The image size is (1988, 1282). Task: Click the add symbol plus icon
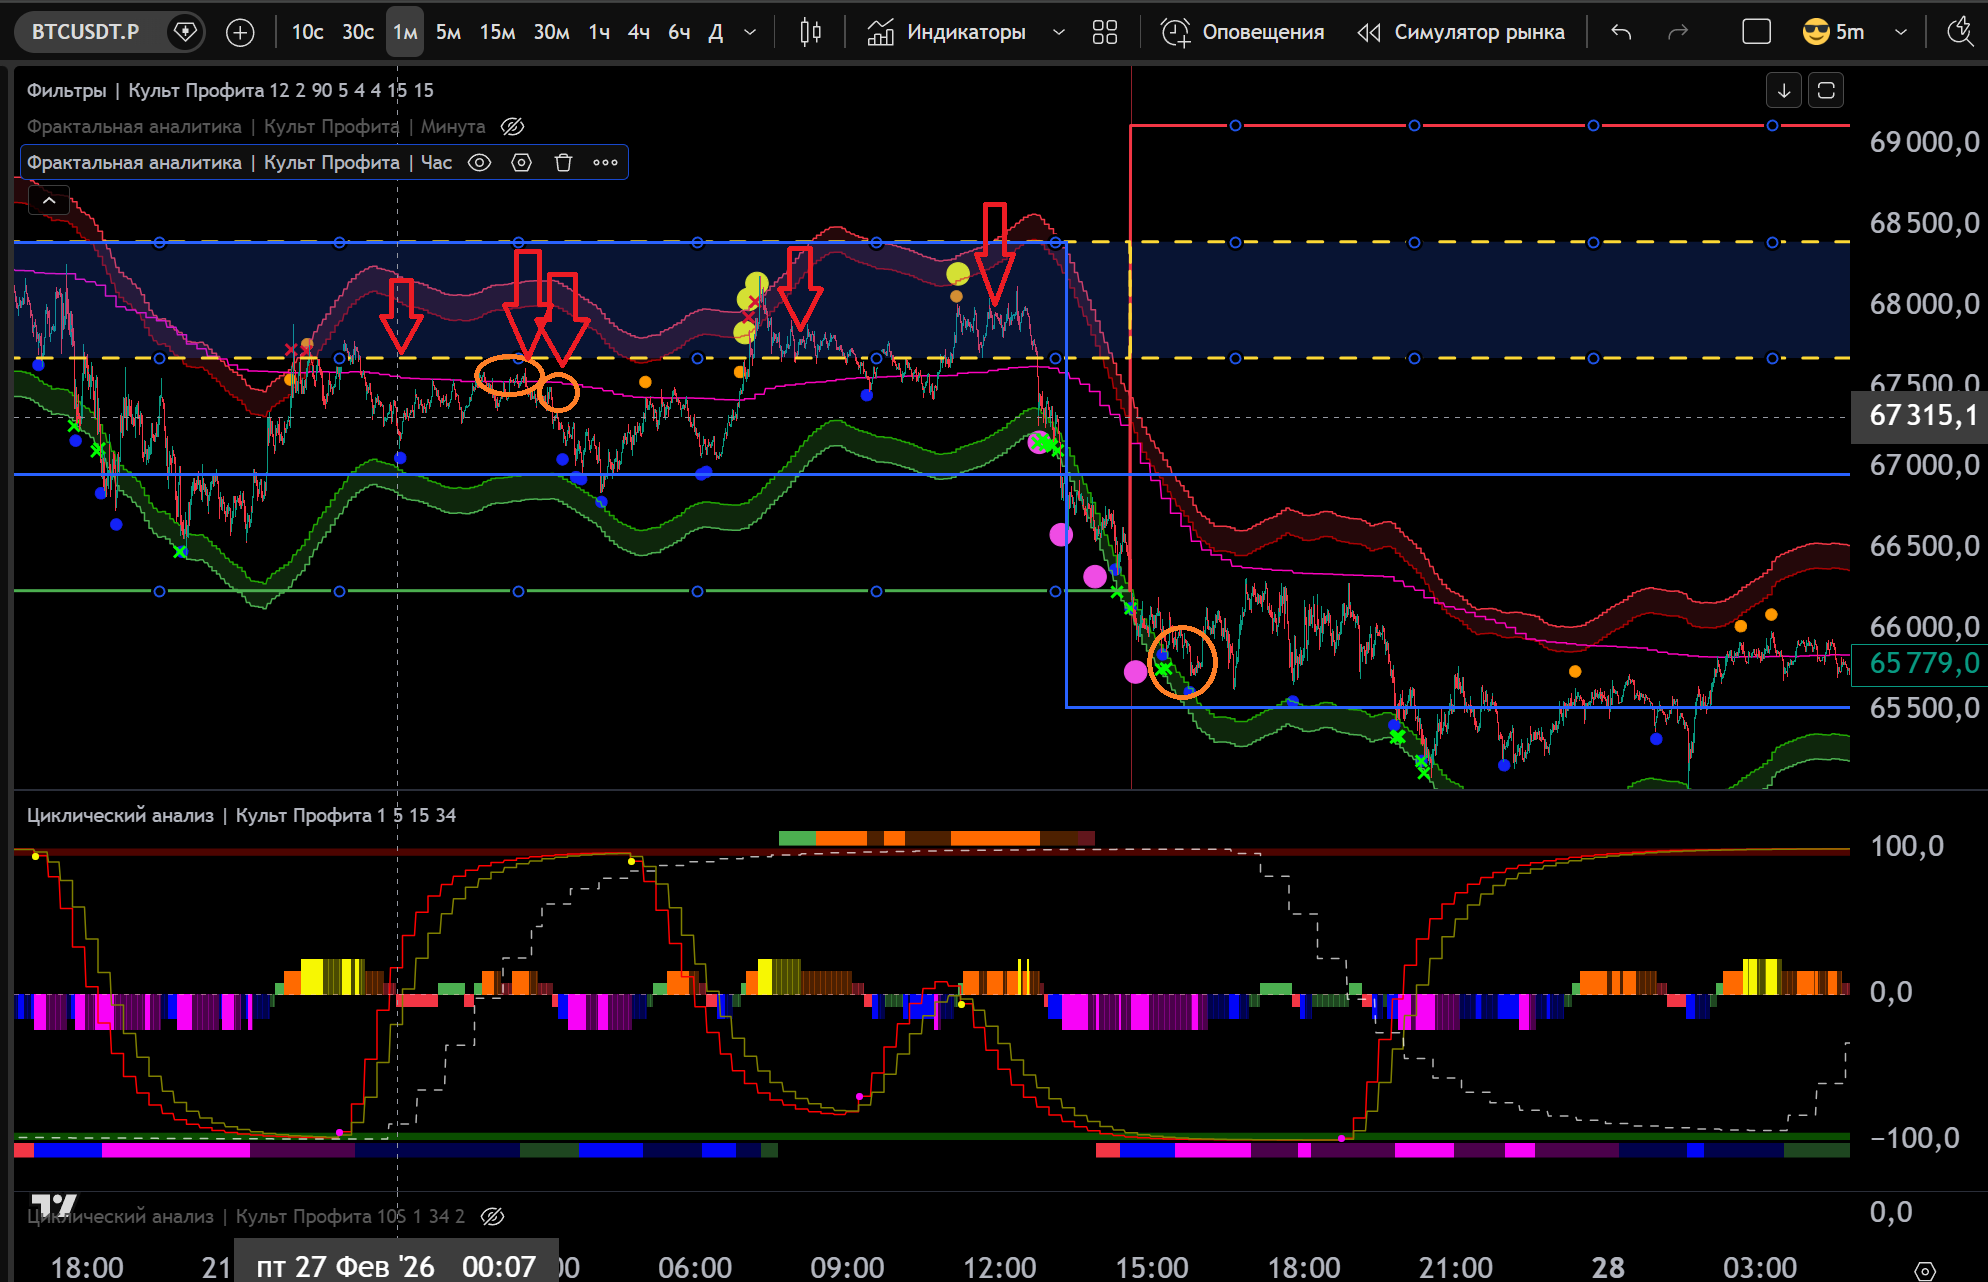pos(240,32)
